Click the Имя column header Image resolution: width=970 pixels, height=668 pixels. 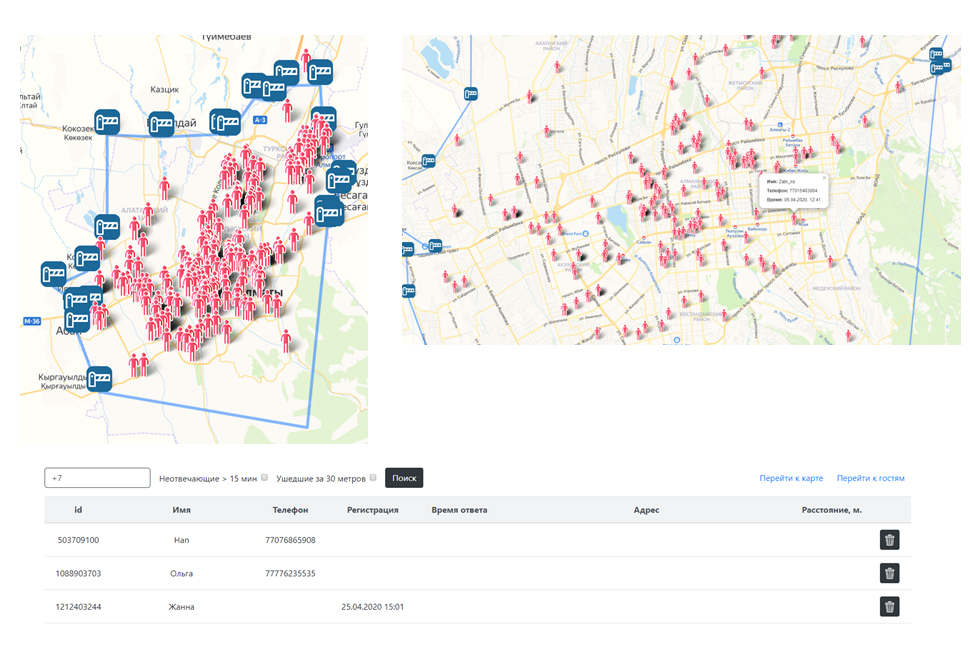click(x=181, y=510)
